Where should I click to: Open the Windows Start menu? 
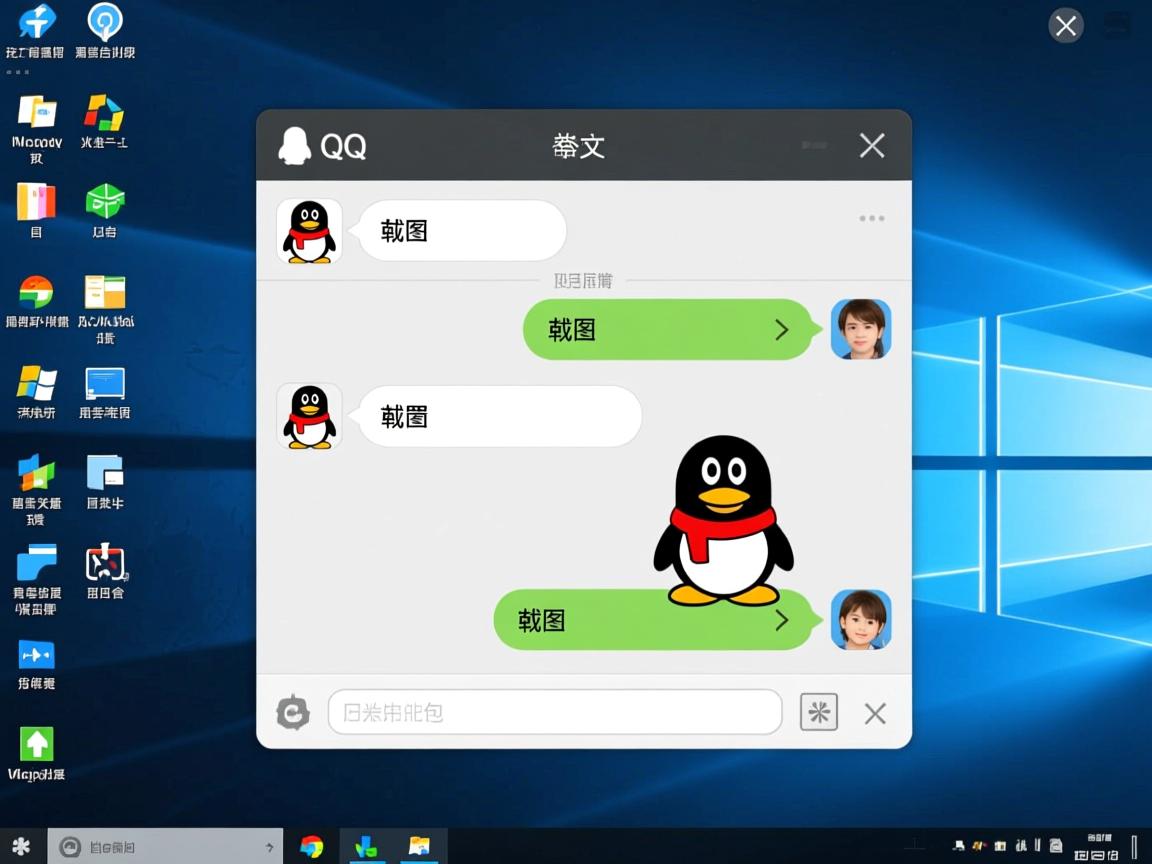pos(20,845)
